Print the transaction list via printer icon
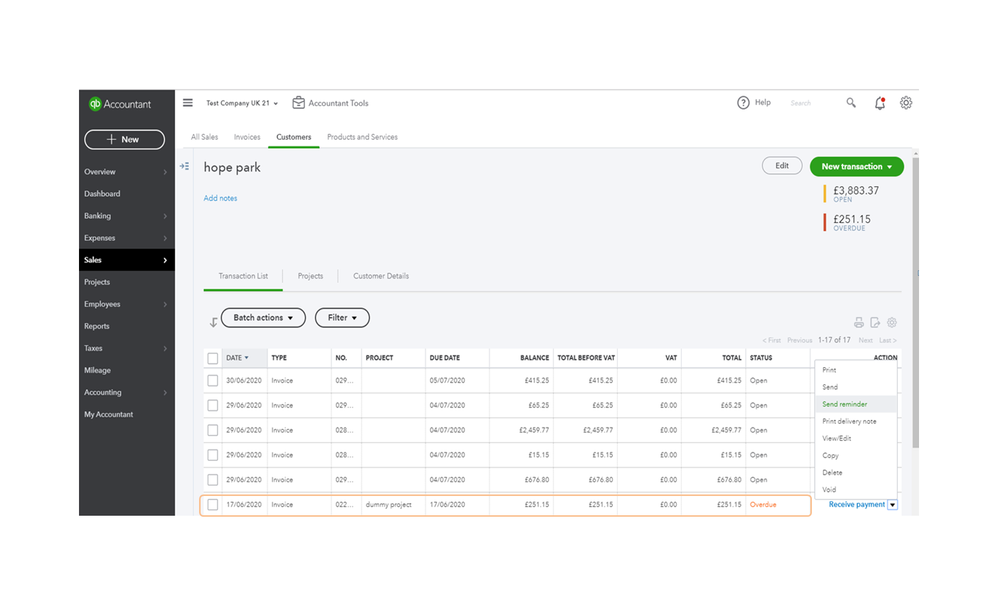This screenshot has height=599, width=998. coord(858,323)
